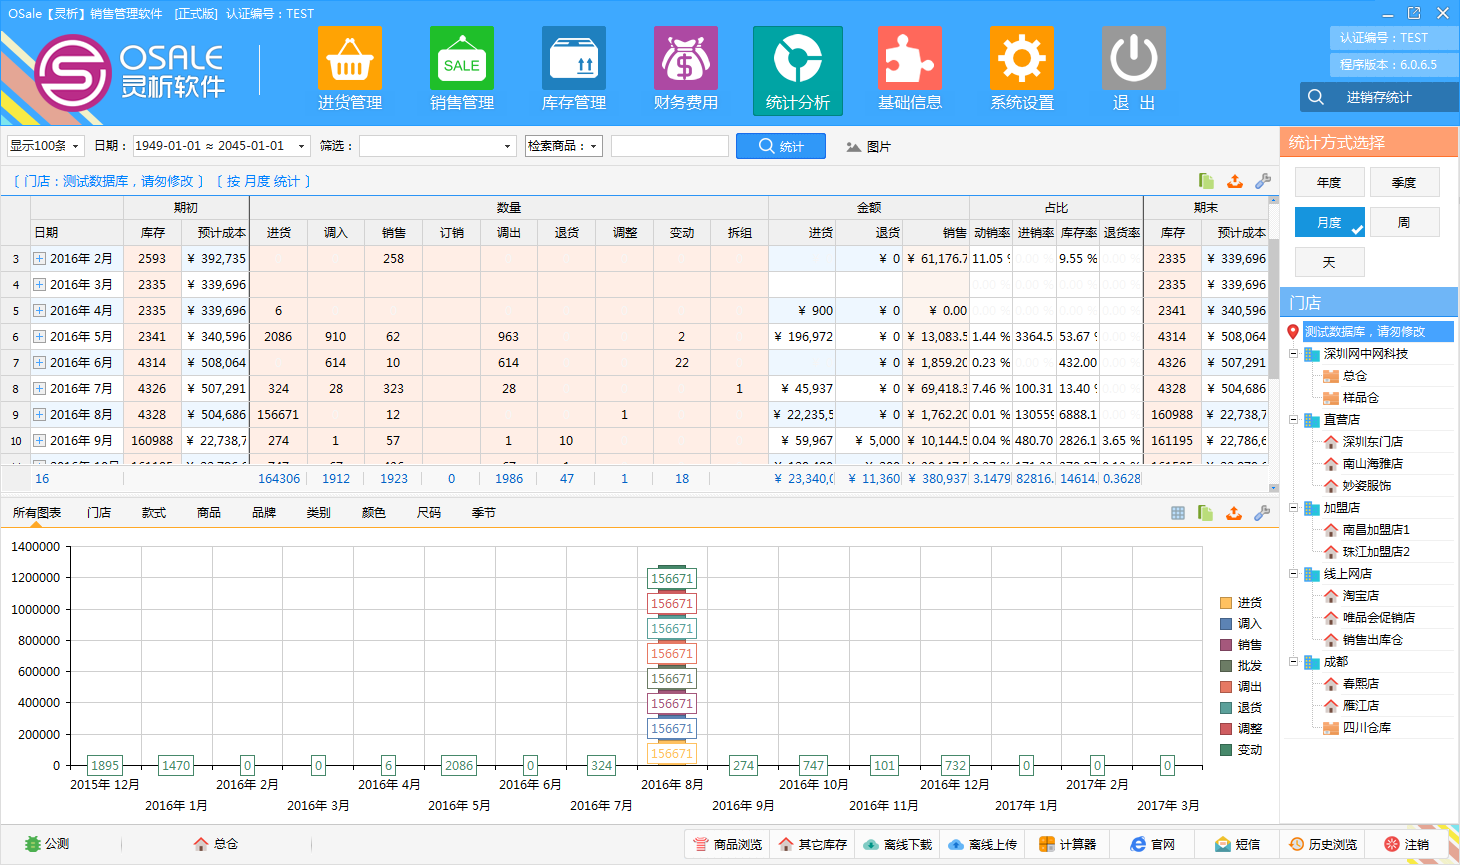The image size is (1460, 865).
Task: Click 注销 to log out
Action: pyautogui.click(x=1407, y=845)
